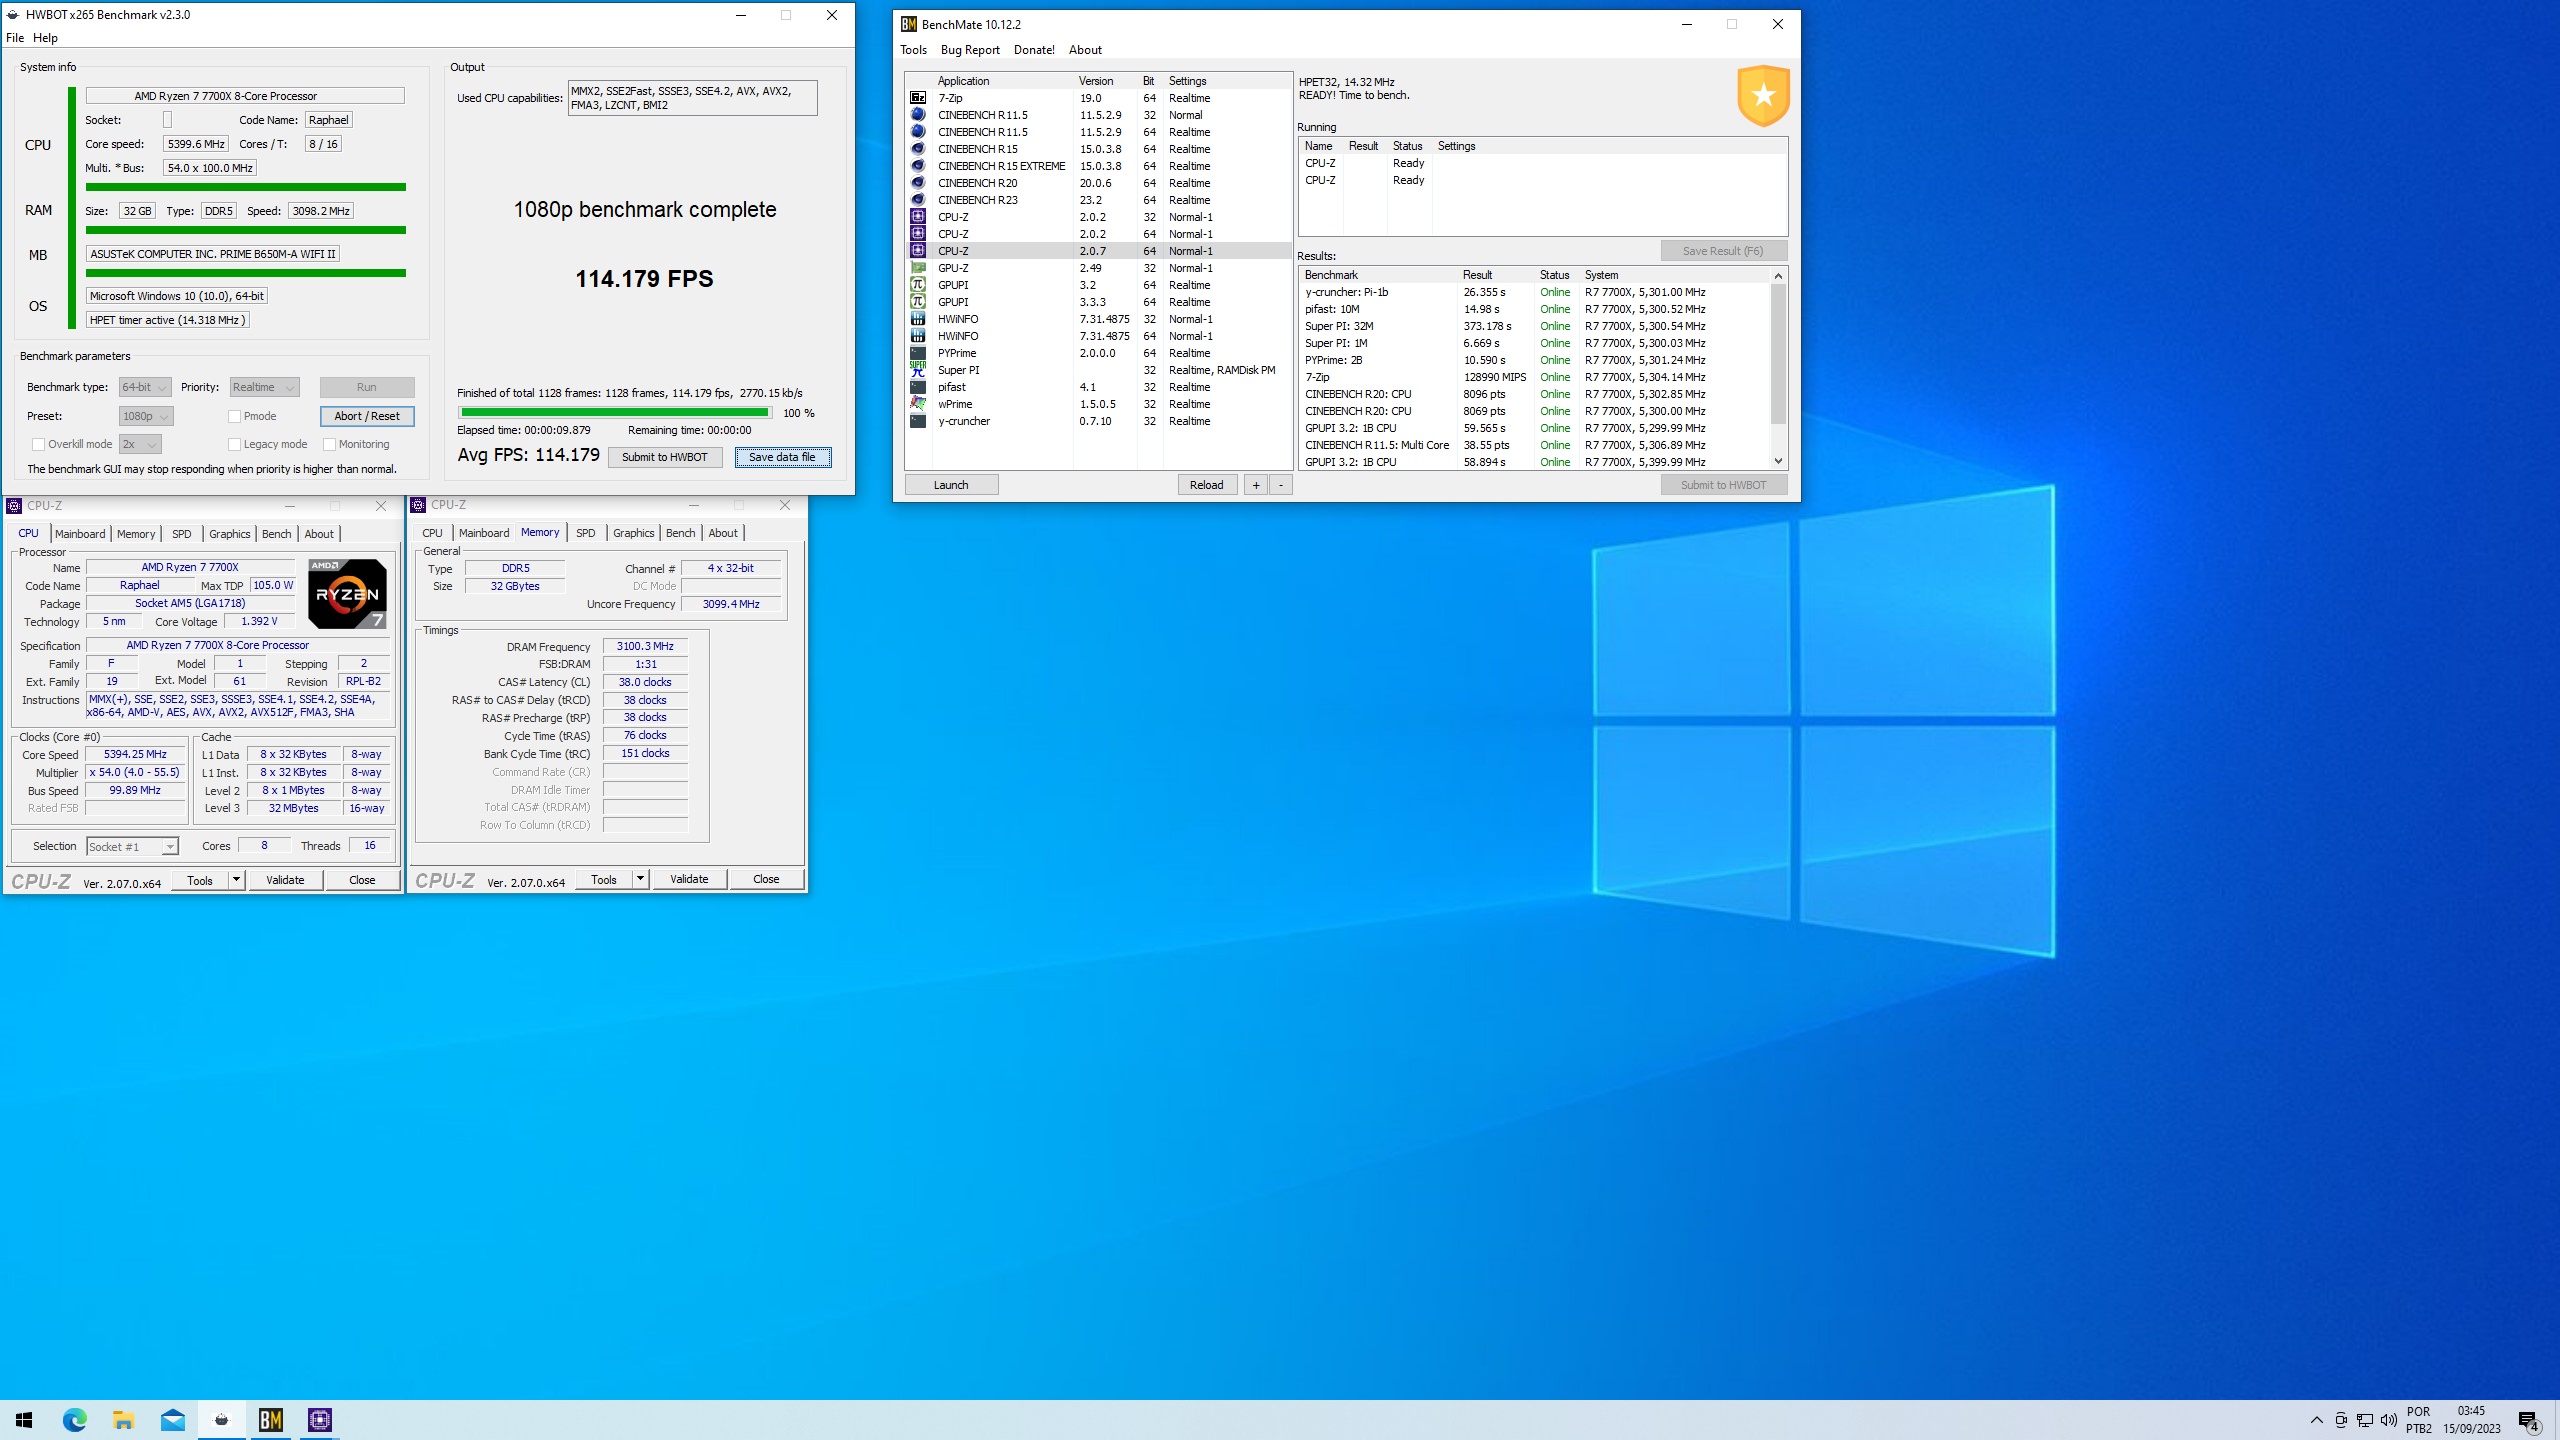Click the CINEBENCH R20 row icon
The width and height of the screenshot is (2560, 1440).
[917, 183]
